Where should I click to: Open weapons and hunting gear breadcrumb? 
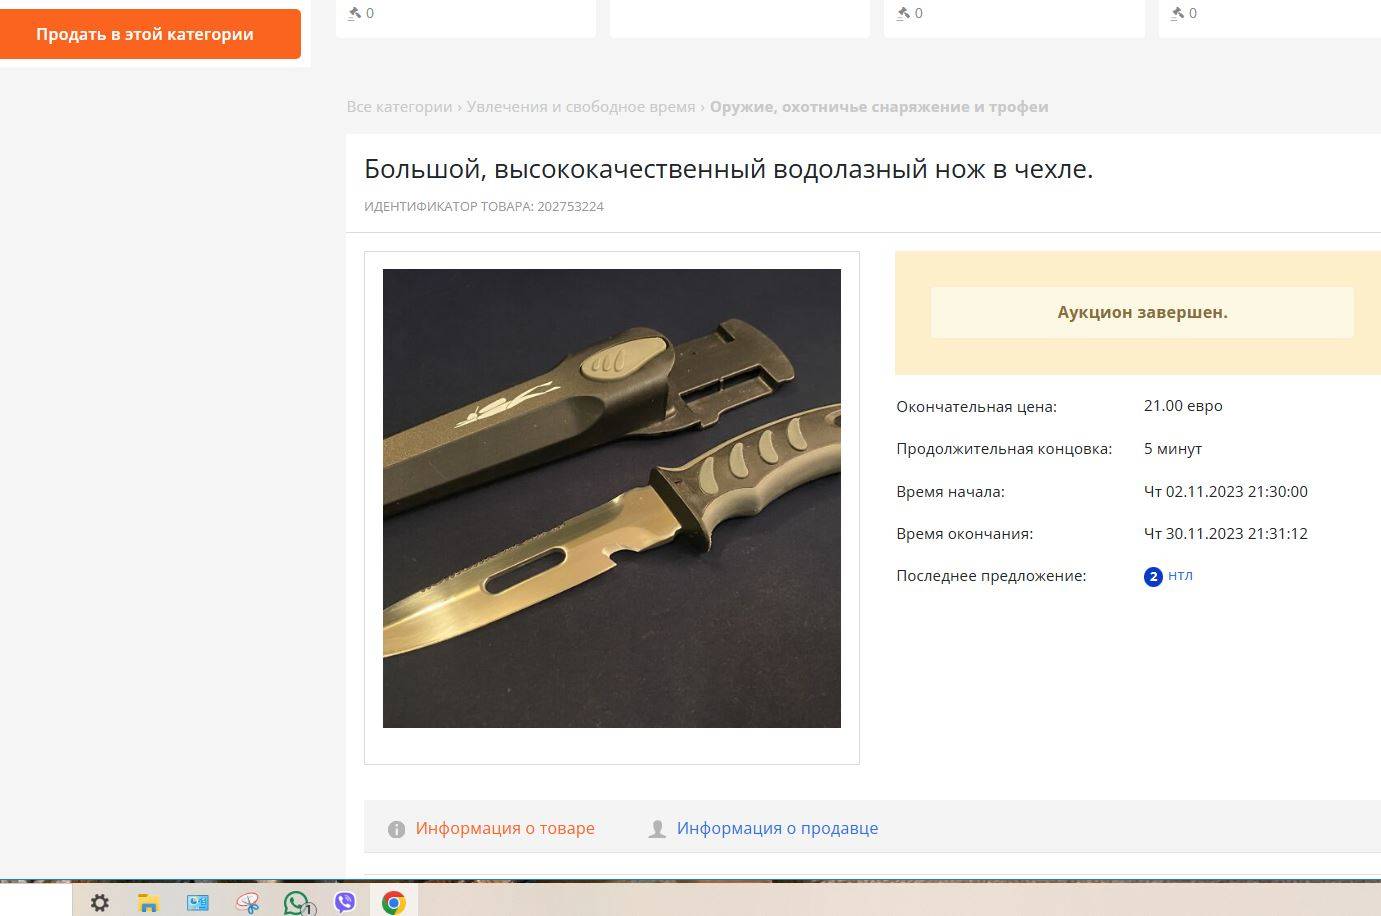[879, 107]
